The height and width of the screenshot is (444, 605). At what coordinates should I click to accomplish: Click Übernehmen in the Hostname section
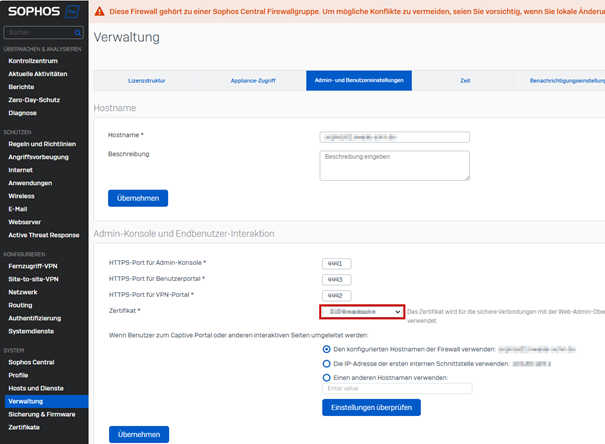pos(138,198)
